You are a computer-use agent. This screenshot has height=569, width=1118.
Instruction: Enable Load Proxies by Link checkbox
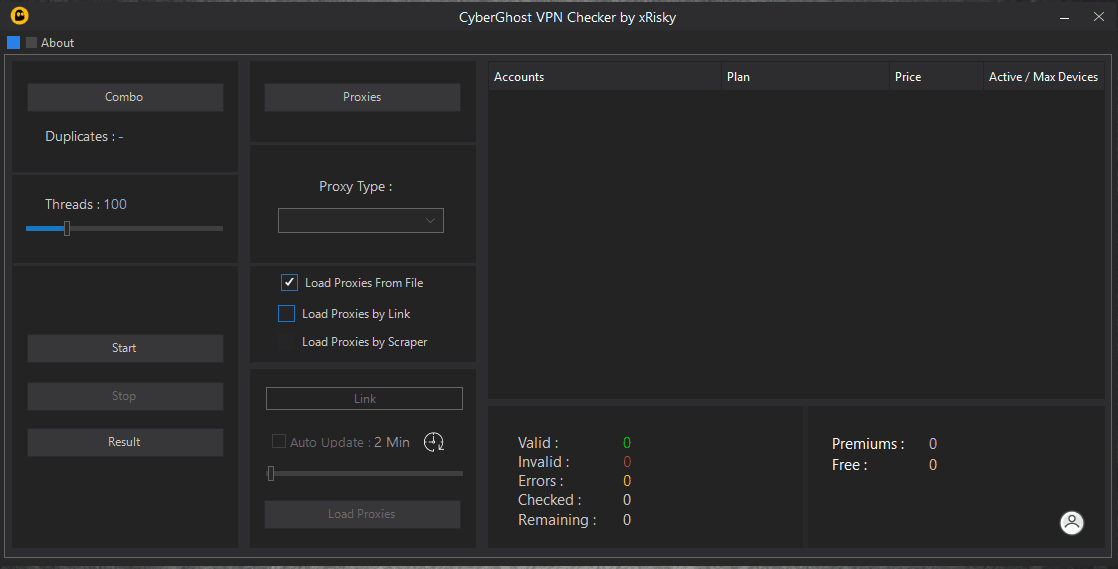287,314
